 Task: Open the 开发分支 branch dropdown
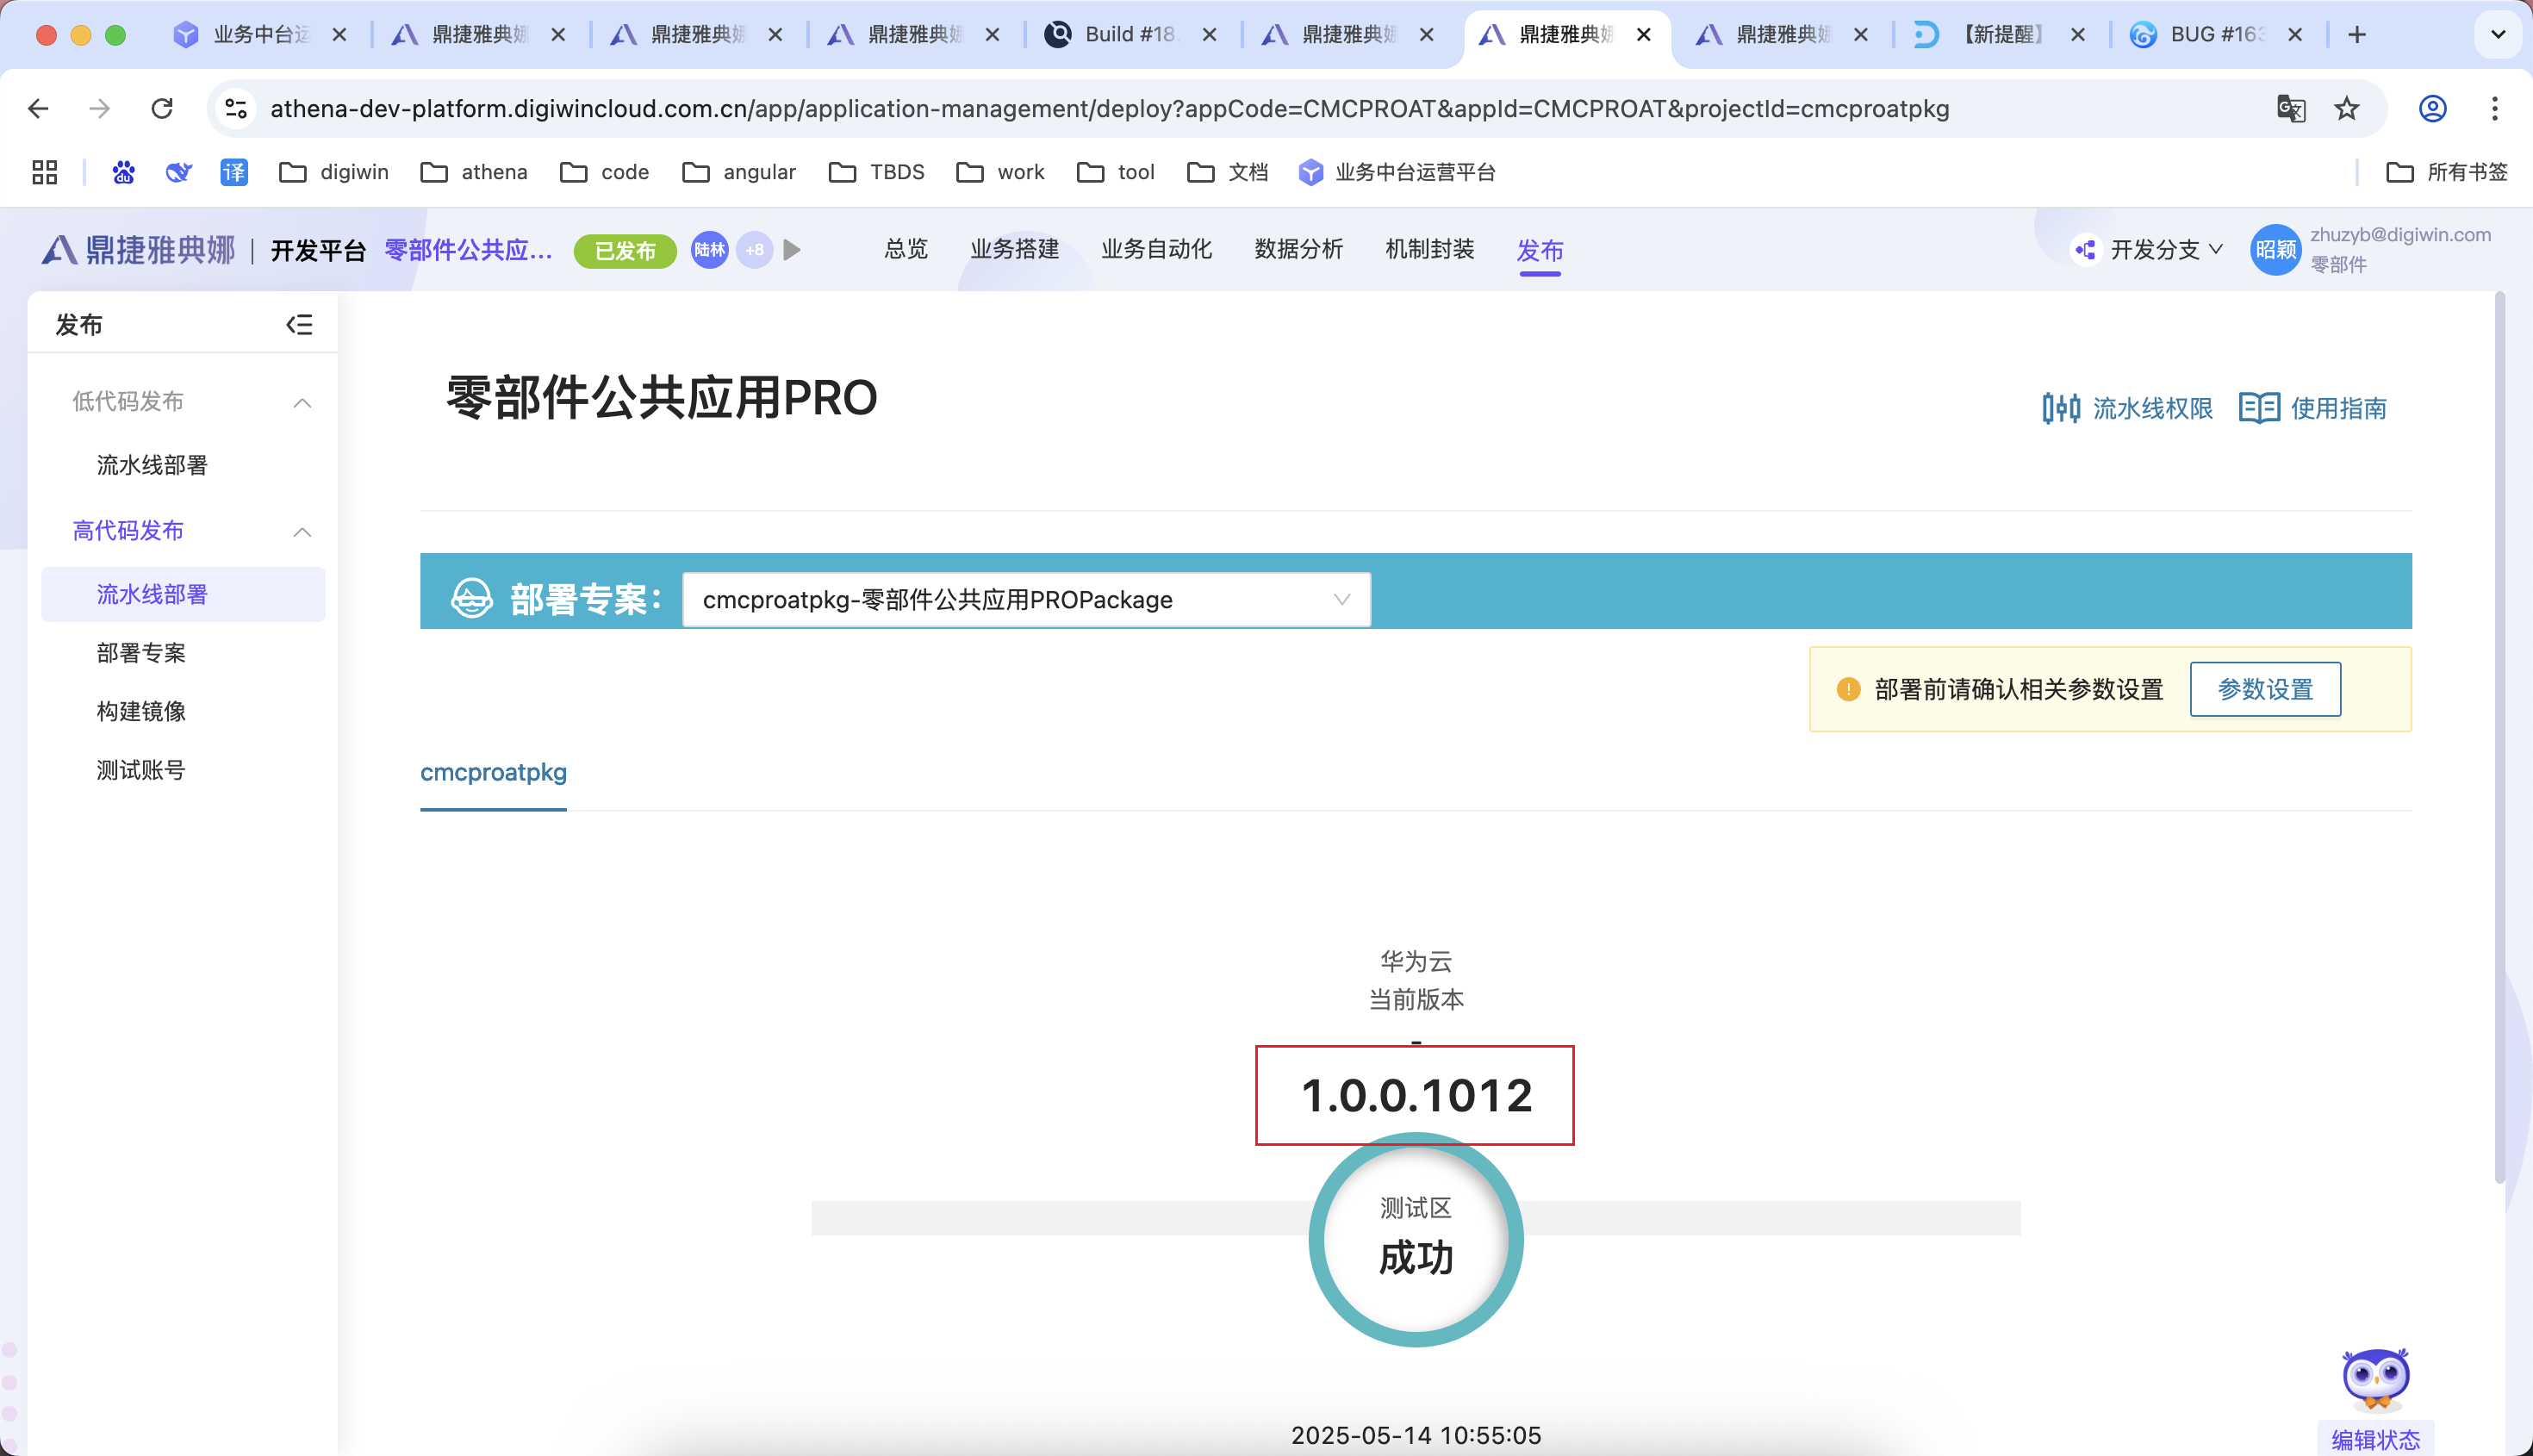coord(2148,249)
